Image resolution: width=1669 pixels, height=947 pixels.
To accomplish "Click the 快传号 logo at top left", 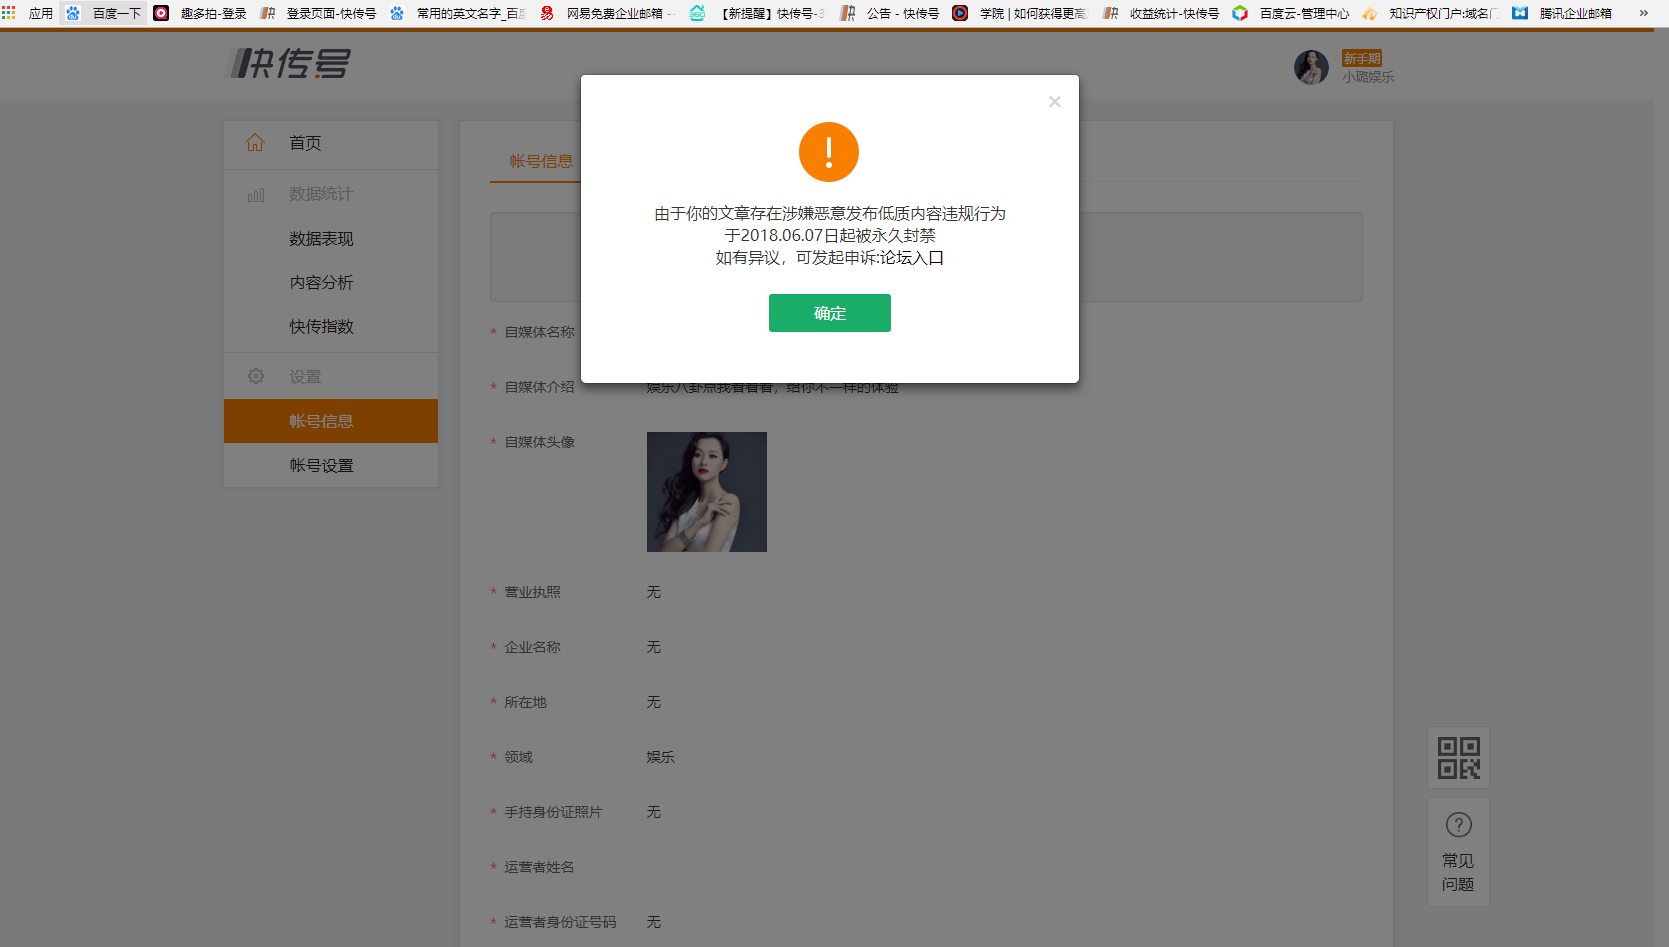I will (289, 62).
